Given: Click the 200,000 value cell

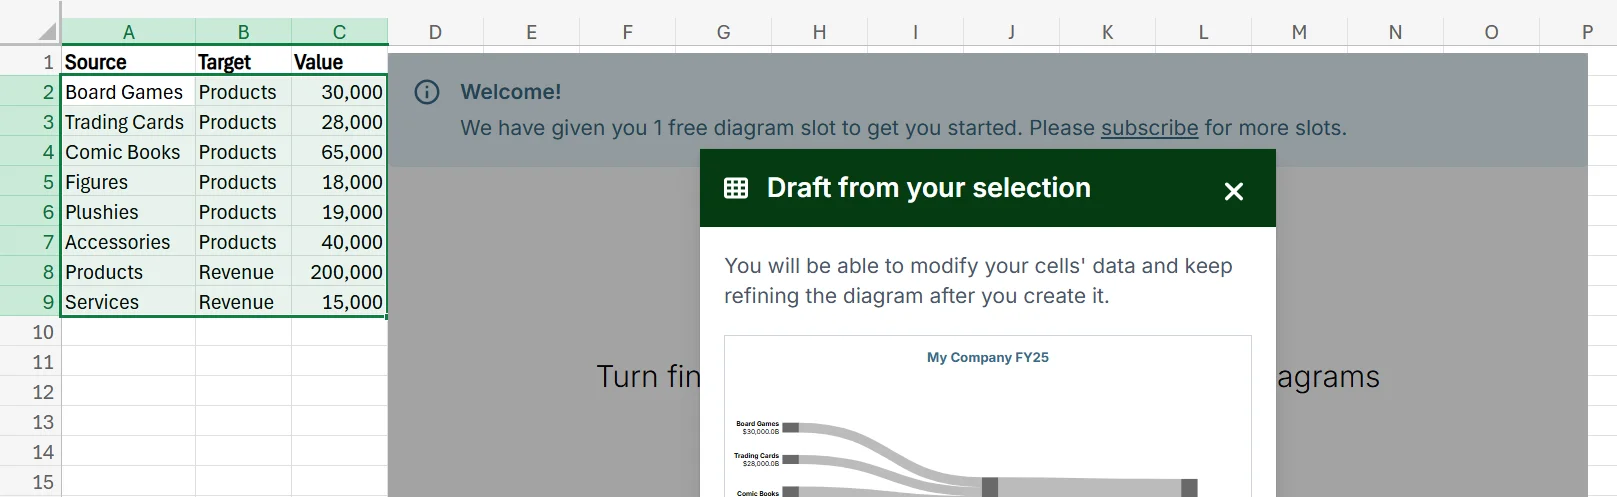Looking at the screenshot, I should tap(339, 272).
